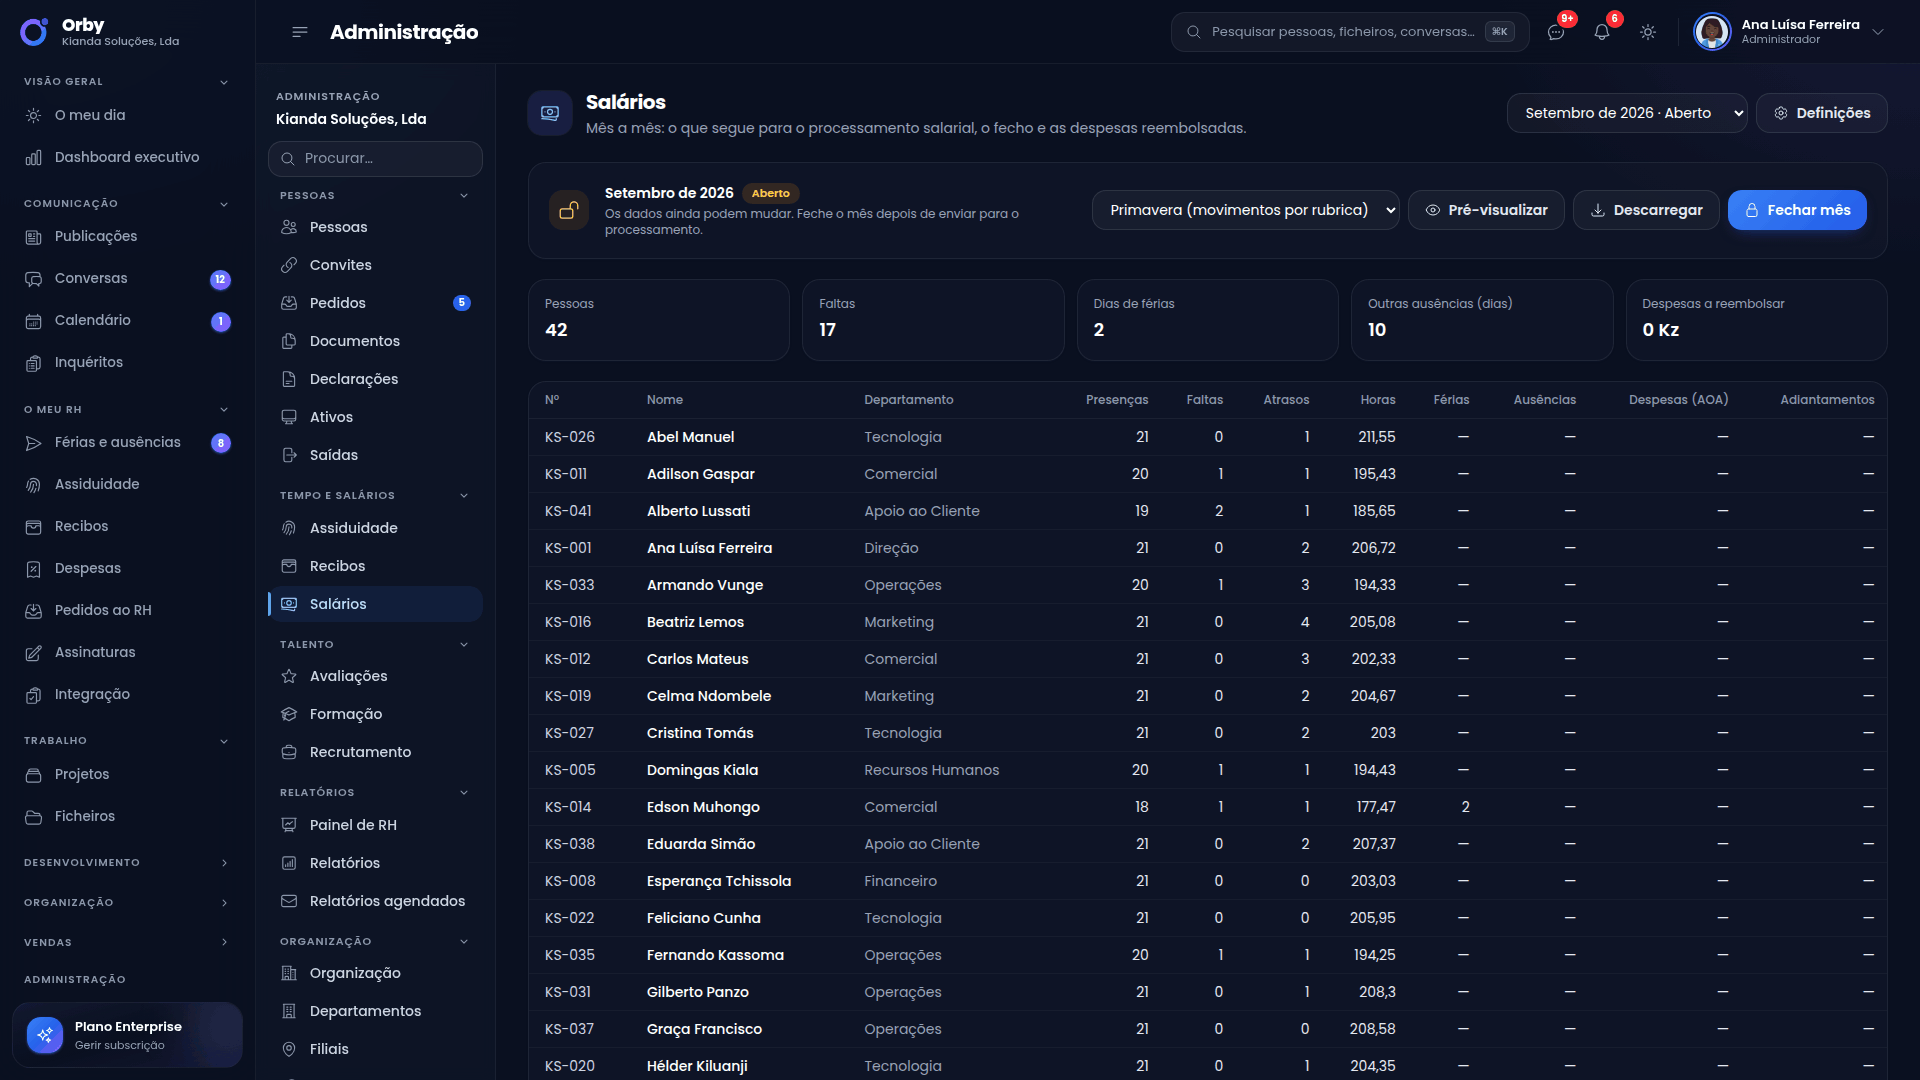This screenshot has width=1920, height=1080.
Task: Click Ana Luísa Ferreira profile avatar
Action: [1712, 32]
